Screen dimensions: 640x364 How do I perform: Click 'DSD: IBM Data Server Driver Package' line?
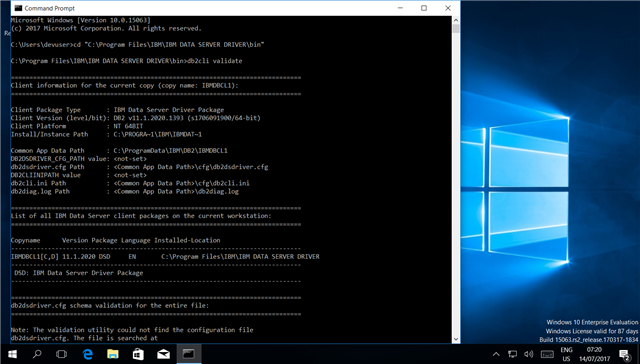point(79,273)
